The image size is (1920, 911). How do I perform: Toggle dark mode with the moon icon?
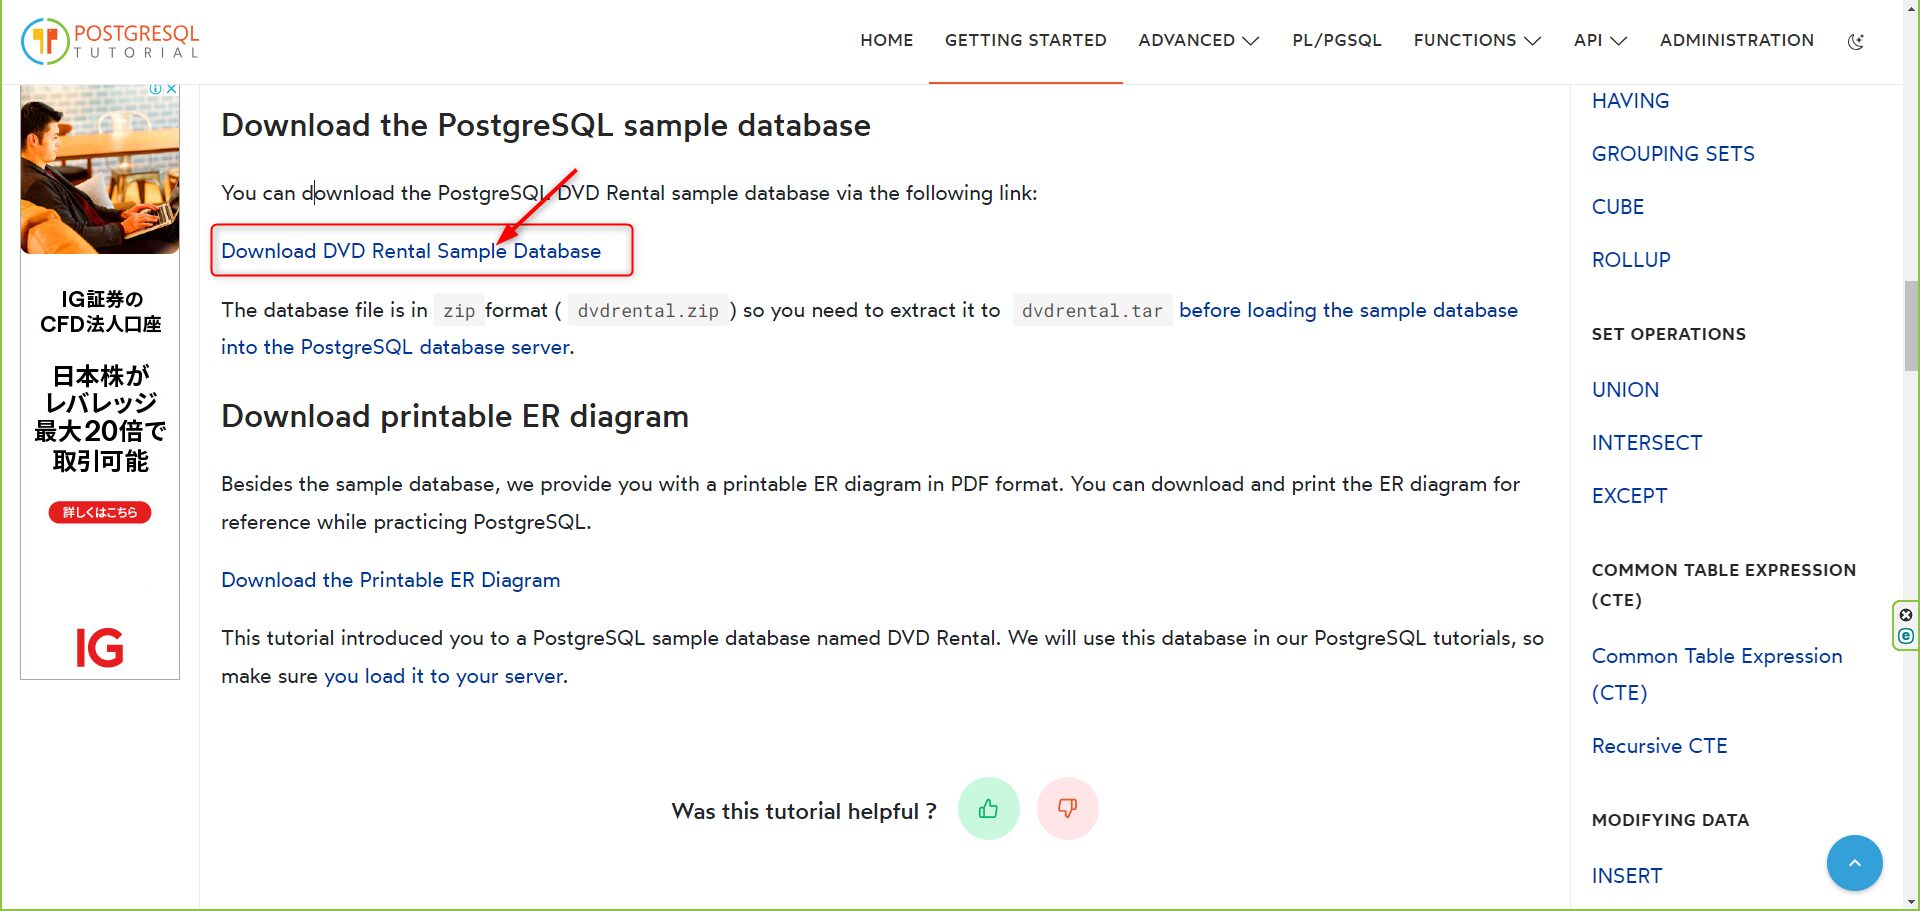1856,40
